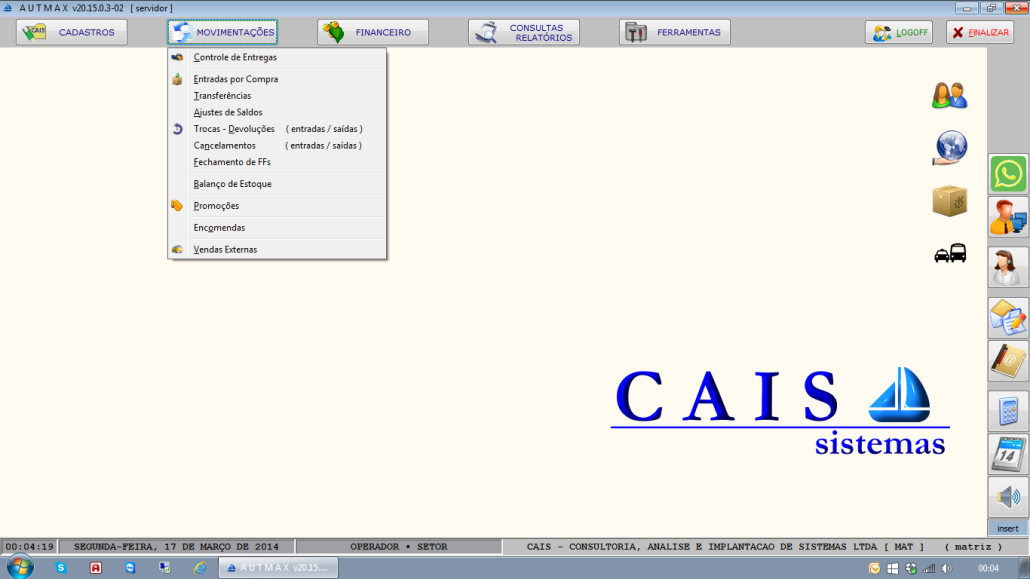Select Trocas - Devoluções menu entry
Image resolution: width=1030 pixels, height=579 pixels.
pos(277,129)
